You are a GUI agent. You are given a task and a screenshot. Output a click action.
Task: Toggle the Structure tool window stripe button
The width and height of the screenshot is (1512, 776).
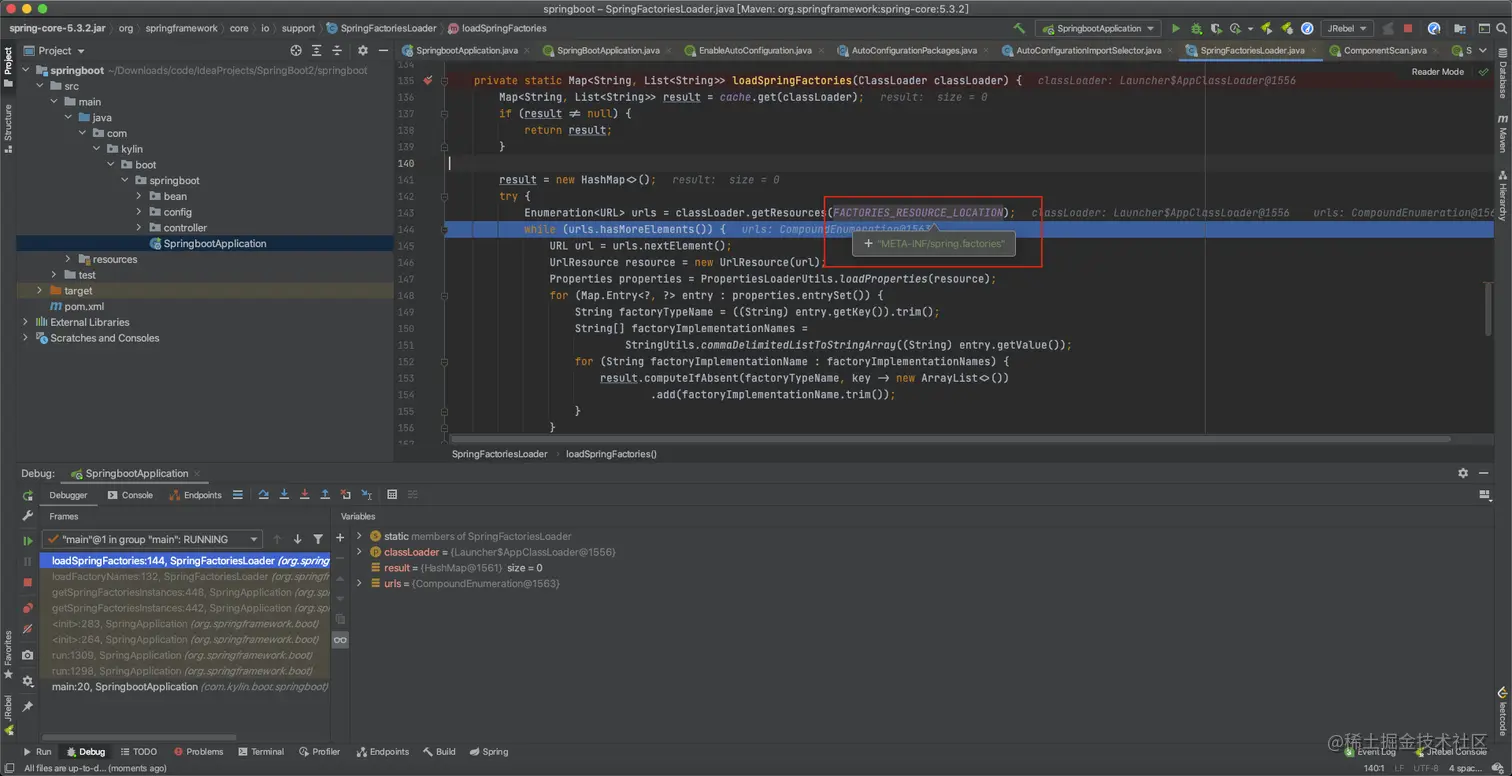point(8,128)
